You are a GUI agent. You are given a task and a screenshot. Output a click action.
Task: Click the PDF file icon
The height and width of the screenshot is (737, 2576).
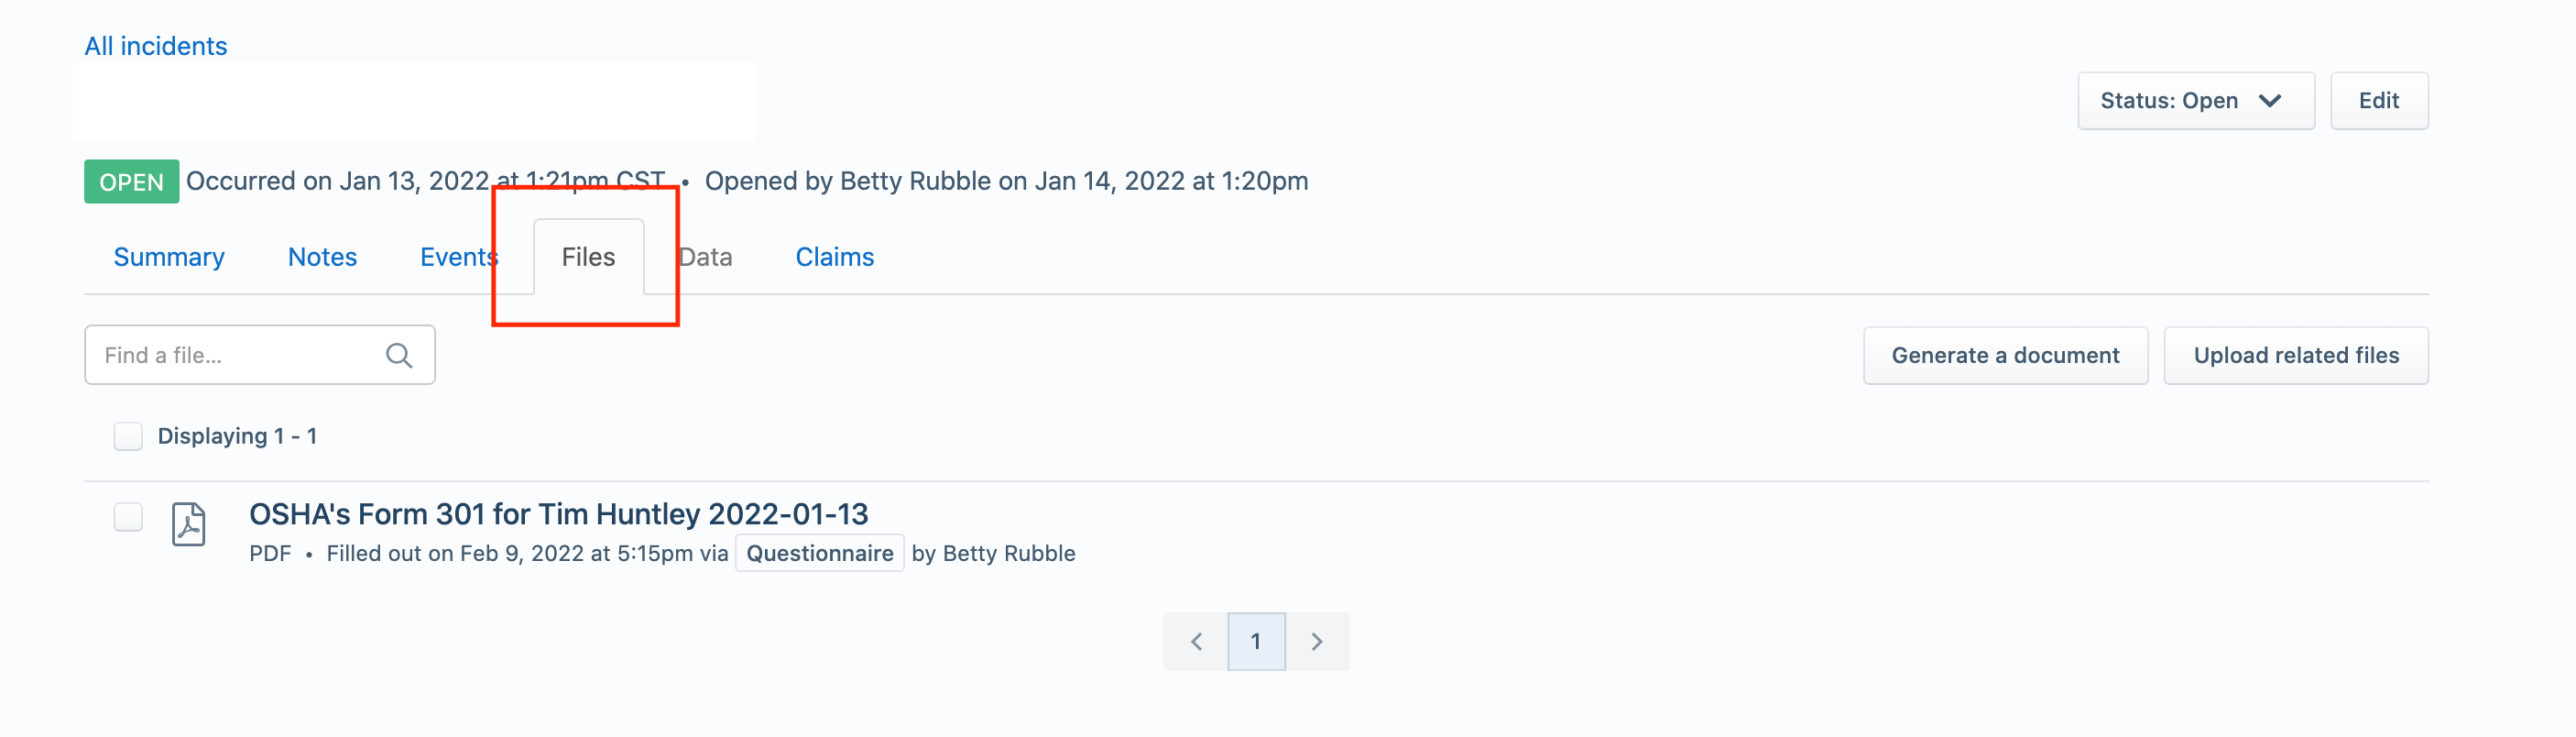[188, 524]
